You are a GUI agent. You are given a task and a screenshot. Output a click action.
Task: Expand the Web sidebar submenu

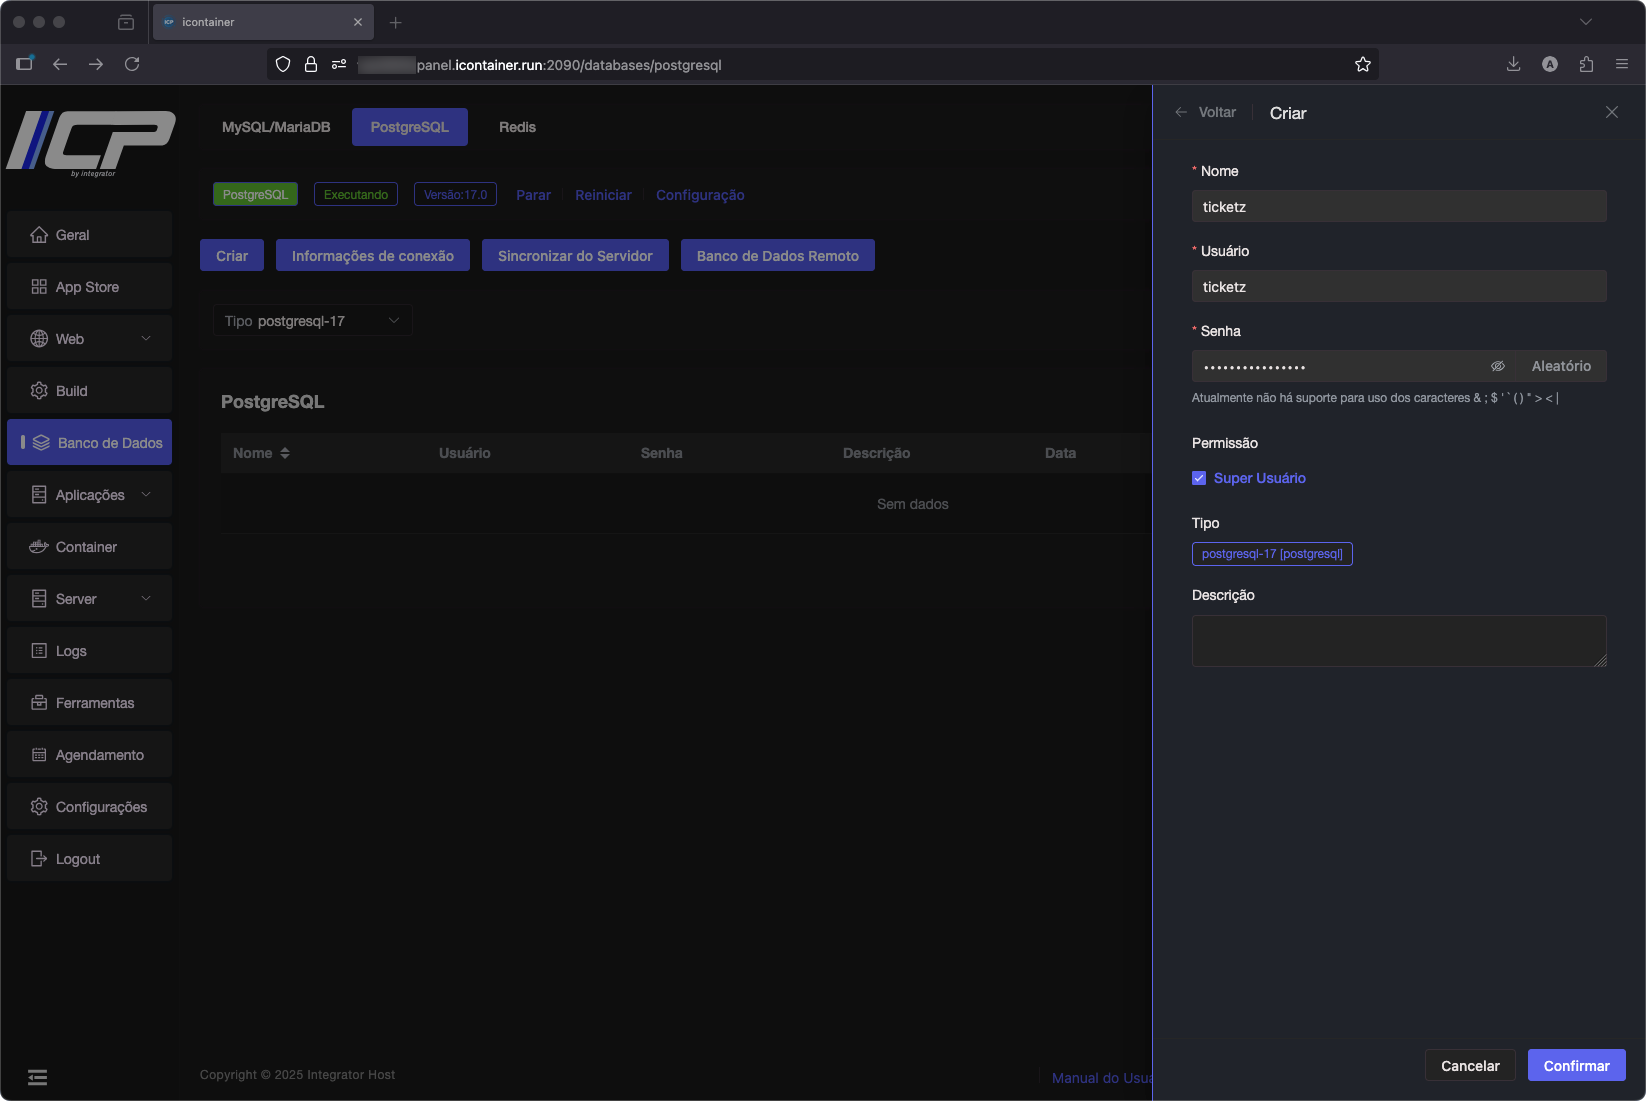[146, 339]
